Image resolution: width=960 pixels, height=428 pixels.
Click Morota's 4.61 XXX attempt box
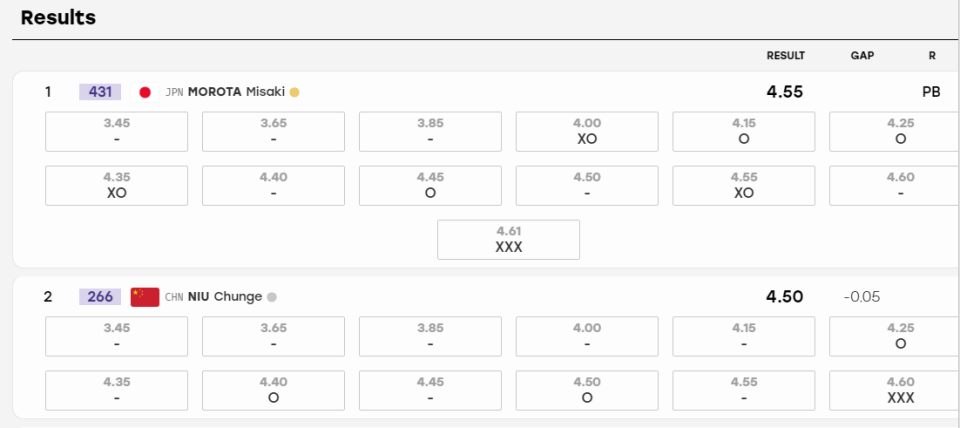click(508, 239)
